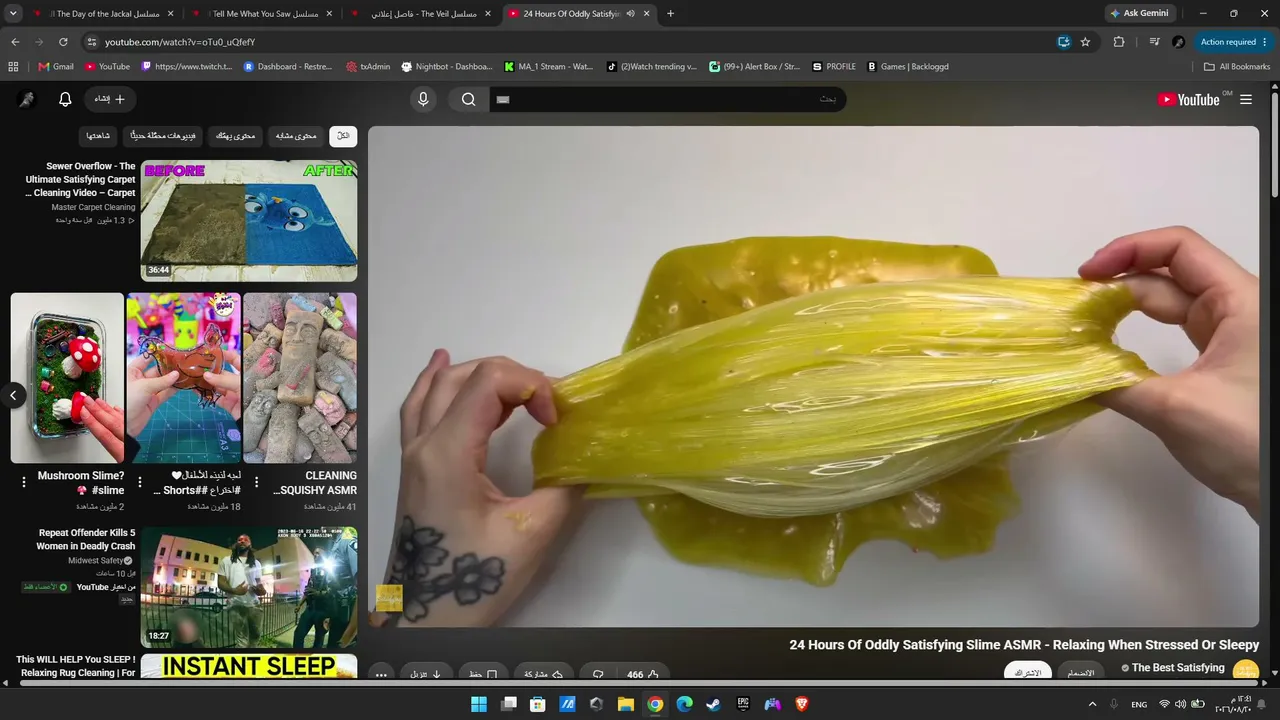Expand the Chrome tab search dropdown

pos(13,14)
